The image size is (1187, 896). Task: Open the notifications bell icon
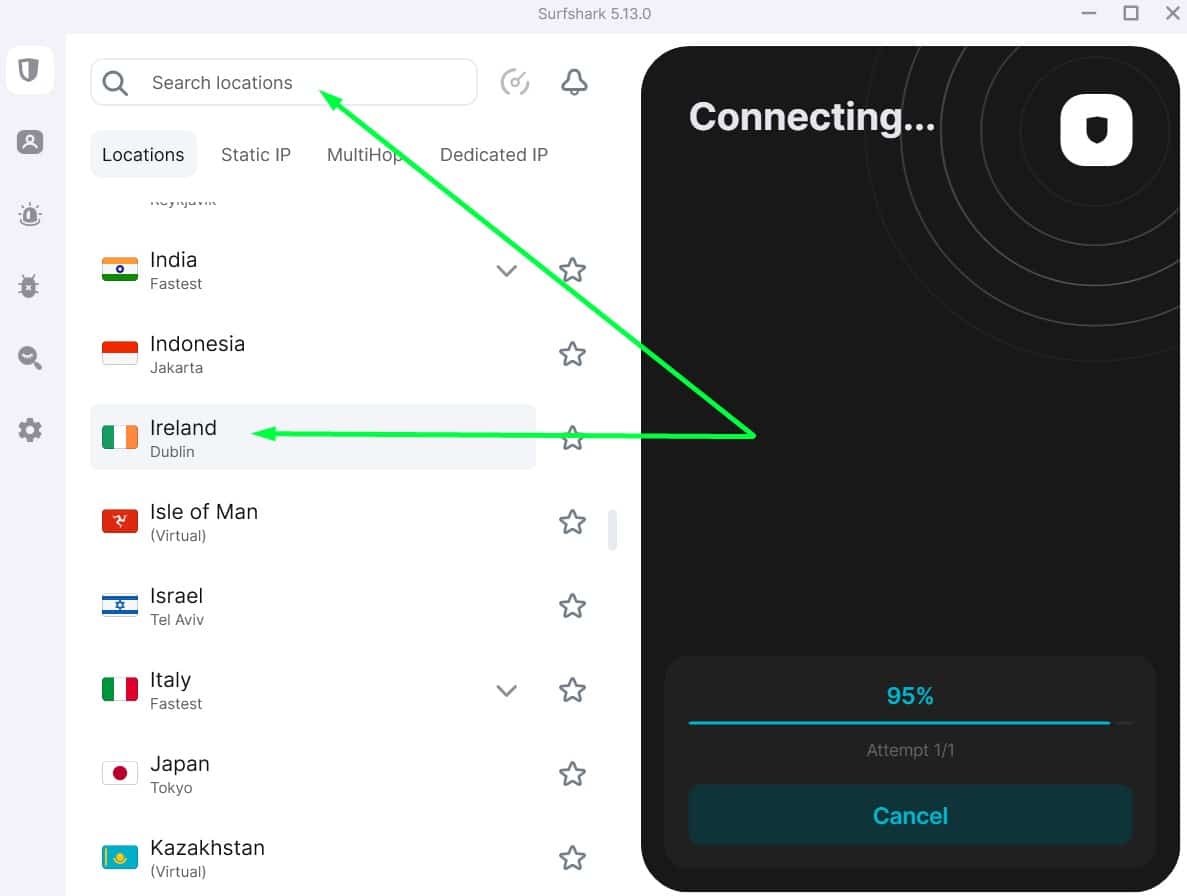(574, 82)
